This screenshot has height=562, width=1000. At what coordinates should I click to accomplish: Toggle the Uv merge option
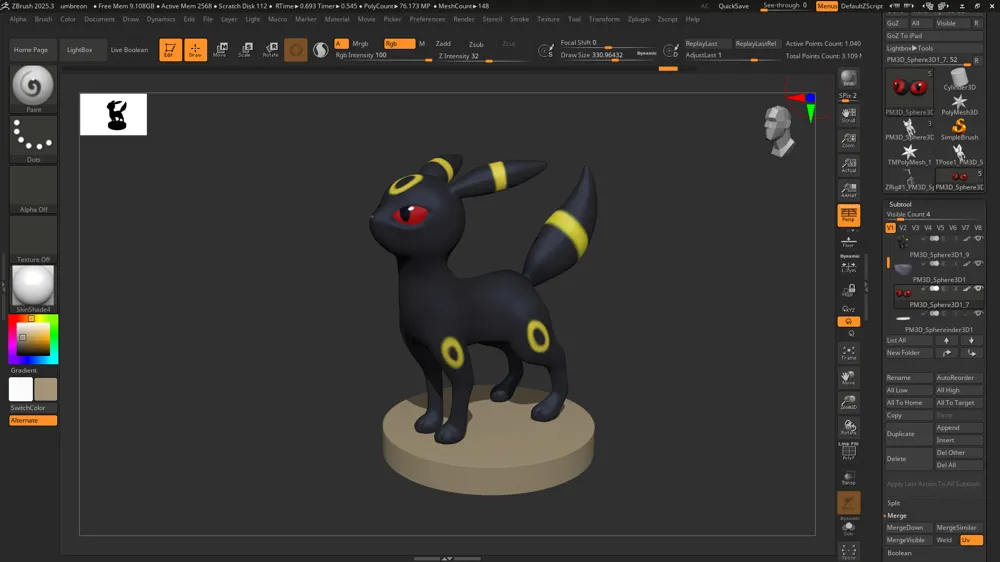(x=970, y=540)
